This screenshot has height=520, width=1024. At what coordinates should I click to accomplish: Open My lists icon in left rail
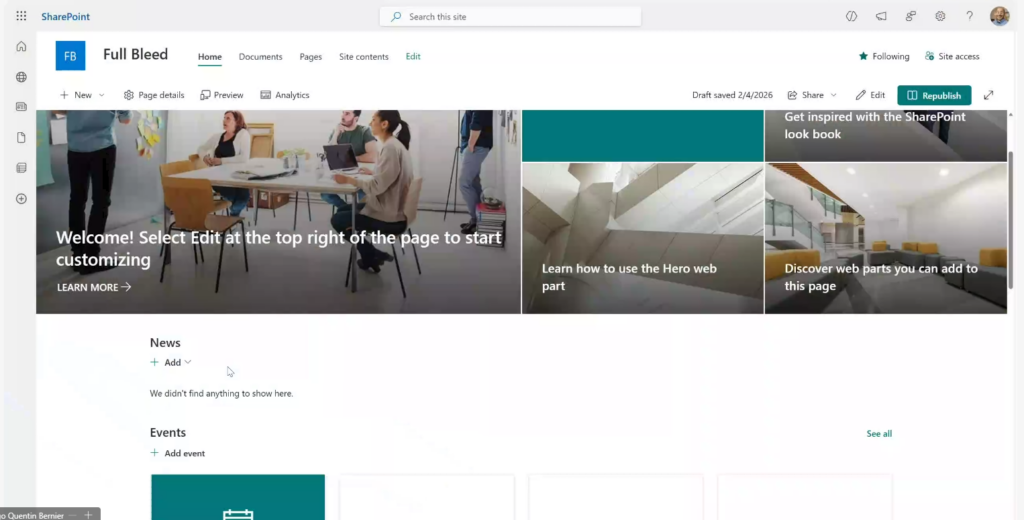21,168
